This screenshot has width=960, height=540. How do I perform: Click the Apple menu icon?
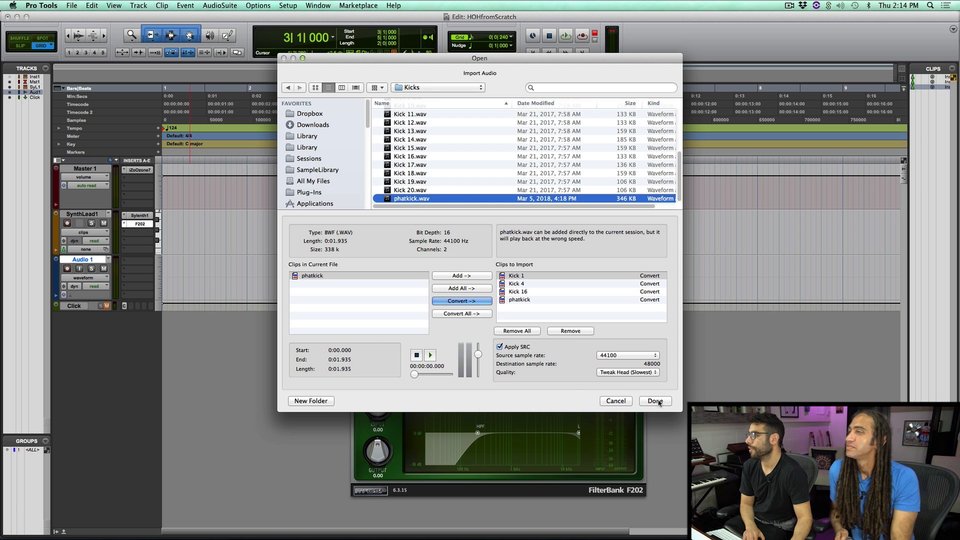13,5
